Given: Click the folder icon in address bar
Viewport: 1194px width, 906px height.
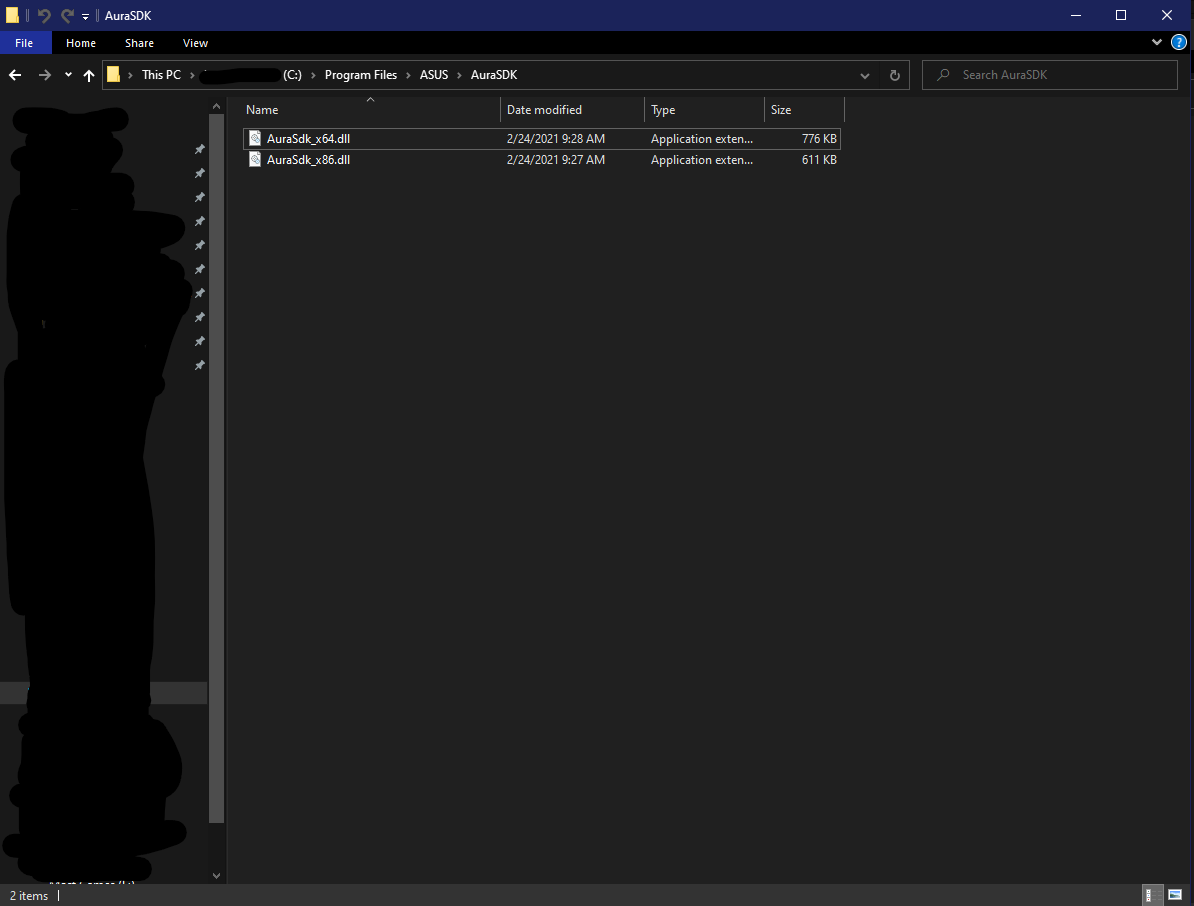Looking at the screenshot, I should (113, 75).
